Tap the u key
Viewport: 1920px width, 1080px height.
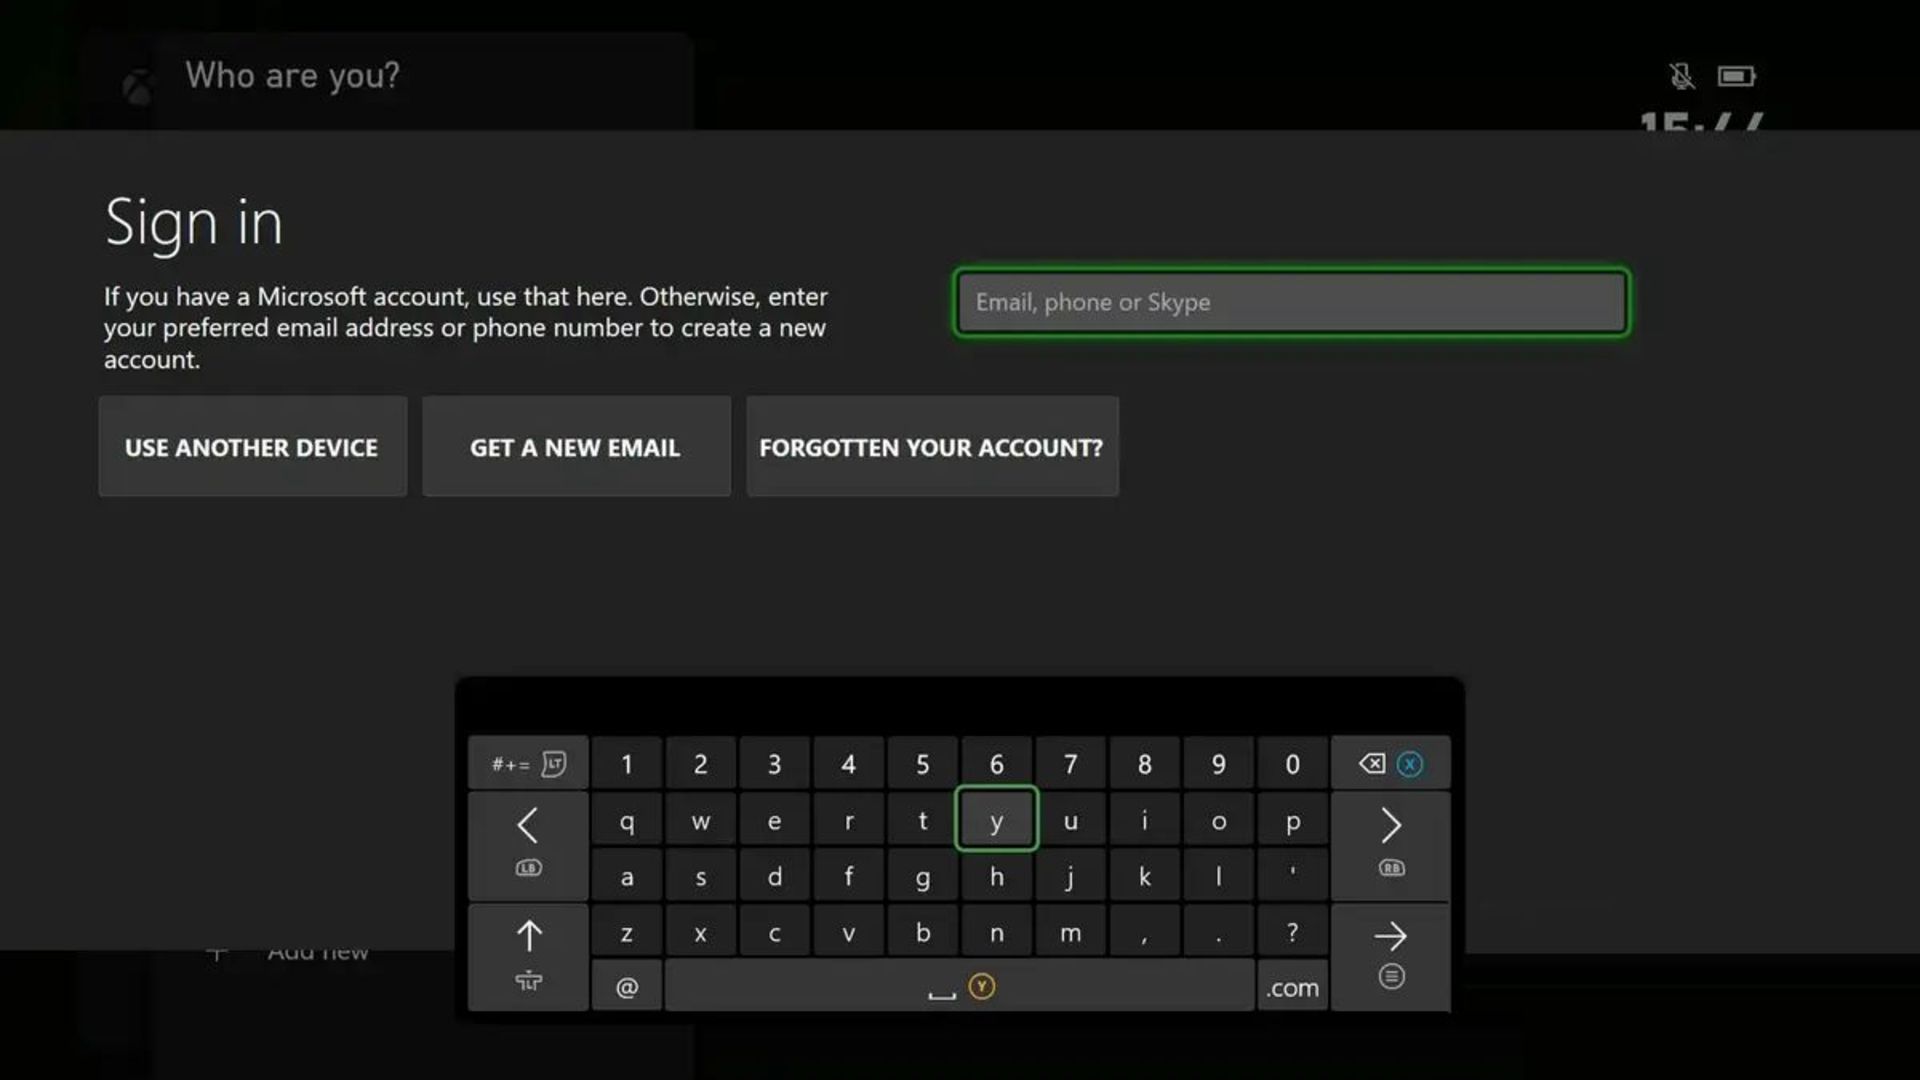[x=1071, y=821]
